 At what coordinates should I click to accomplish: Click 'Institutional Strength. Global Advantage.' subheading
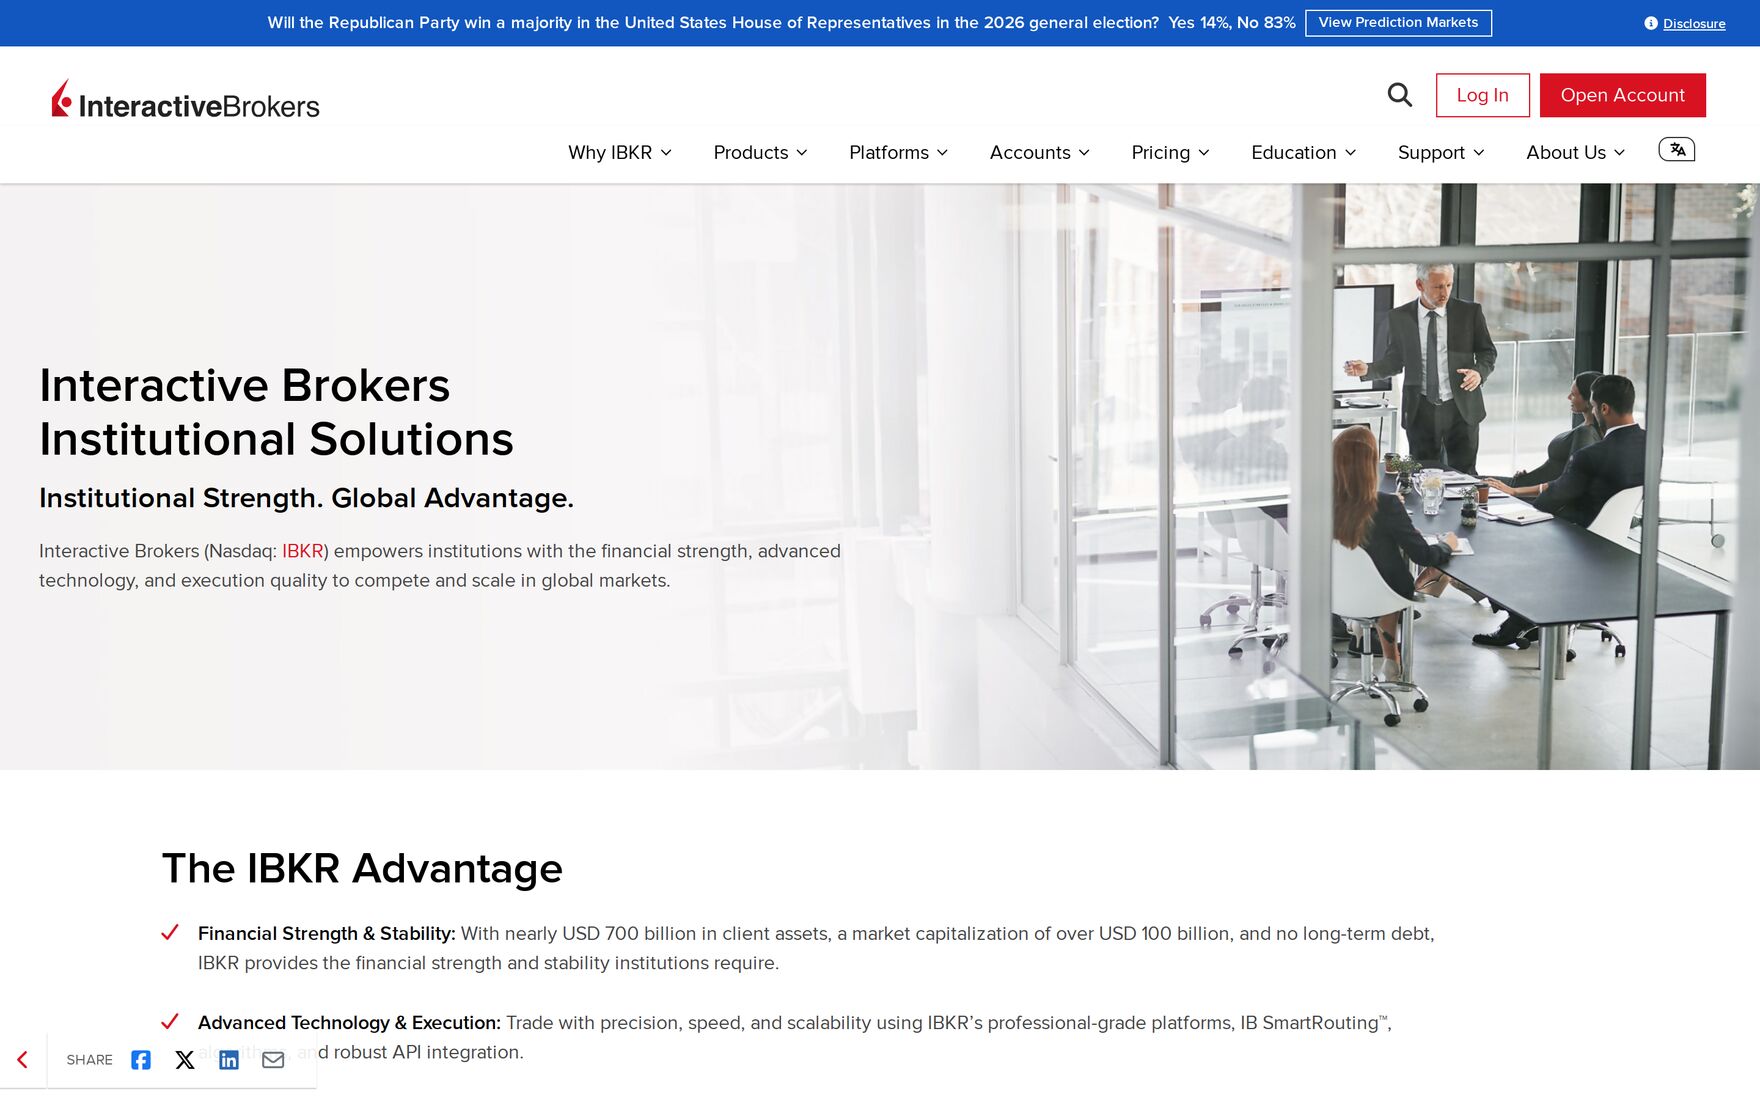(x=307, y=498)
